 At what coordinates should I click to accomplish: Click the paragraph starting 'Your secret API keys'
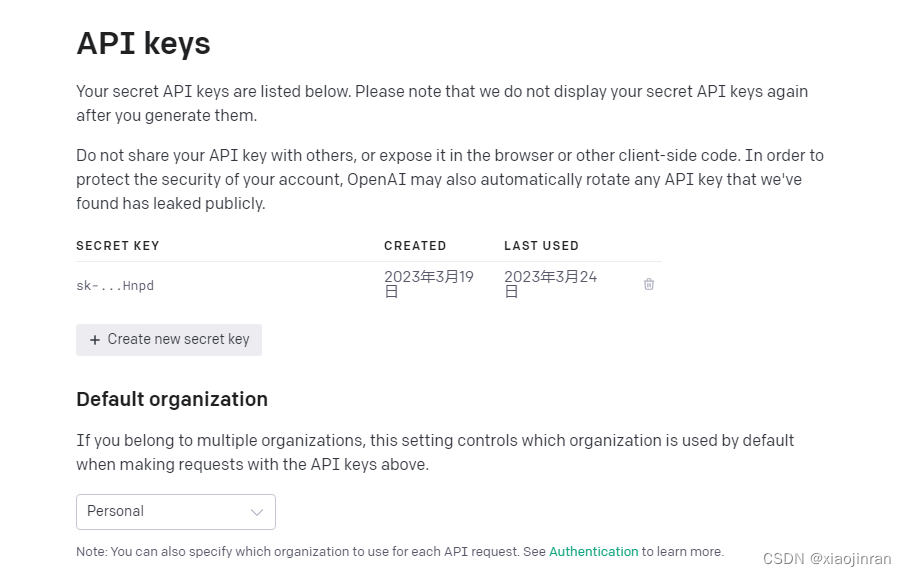tap(442, 103)
